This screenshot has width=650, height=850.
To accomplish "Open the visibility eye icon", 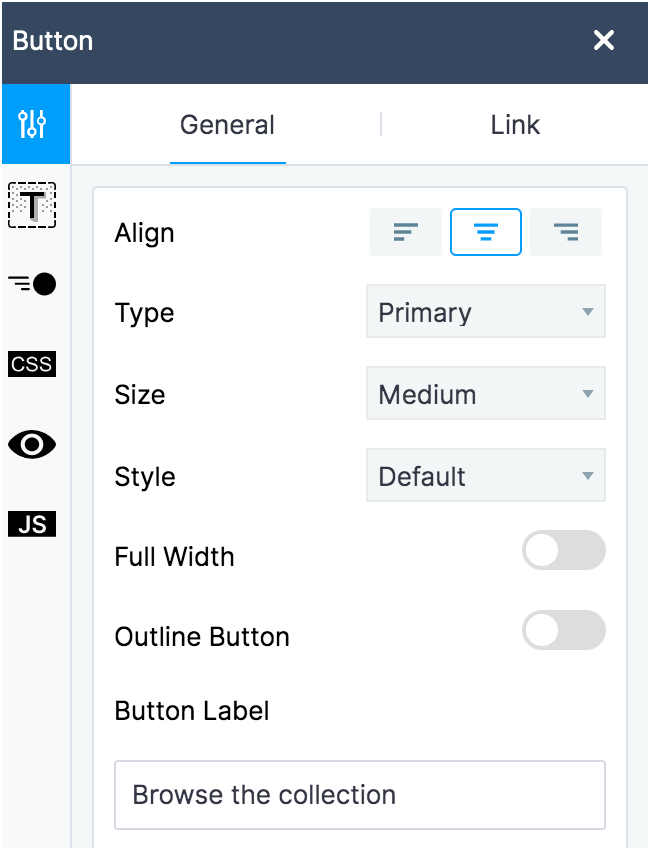I will coord(32,444).
